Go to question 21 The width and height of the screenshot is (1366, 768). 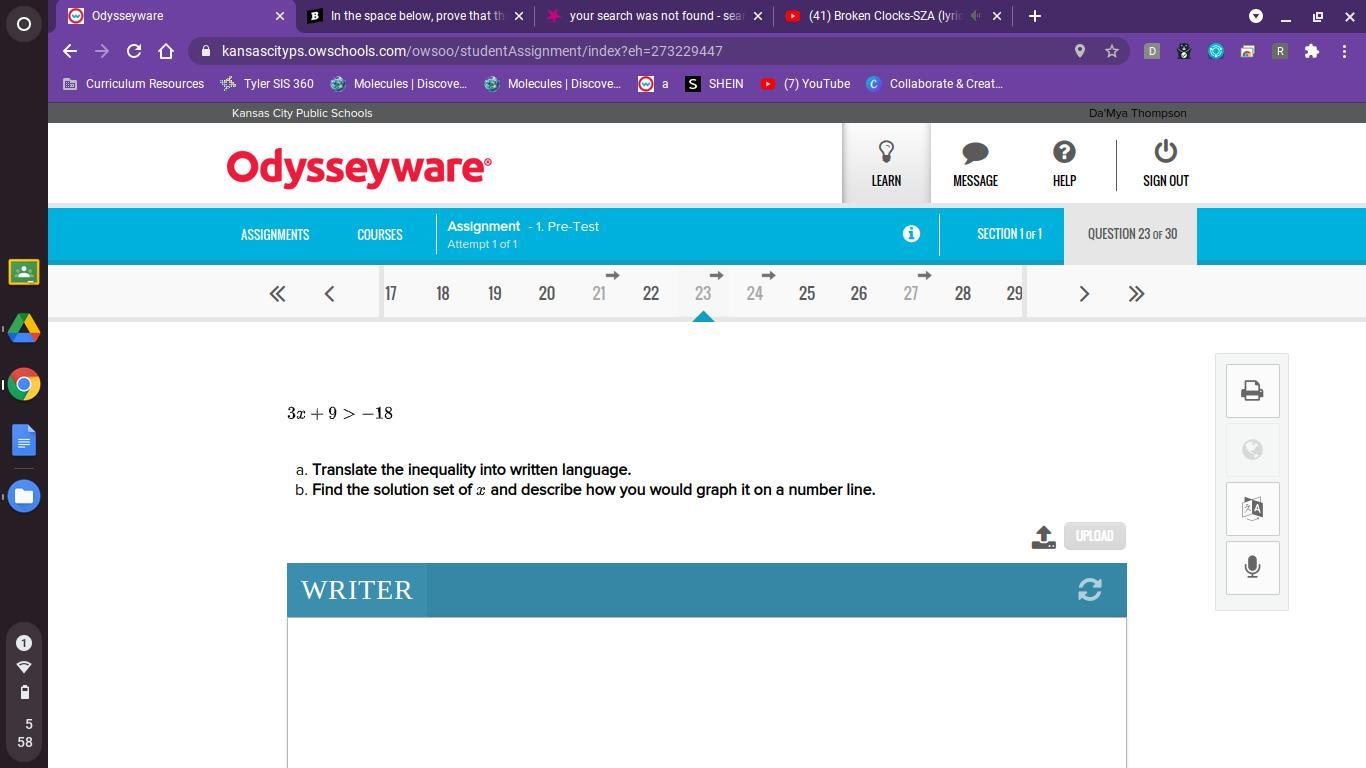pos(599,294)
